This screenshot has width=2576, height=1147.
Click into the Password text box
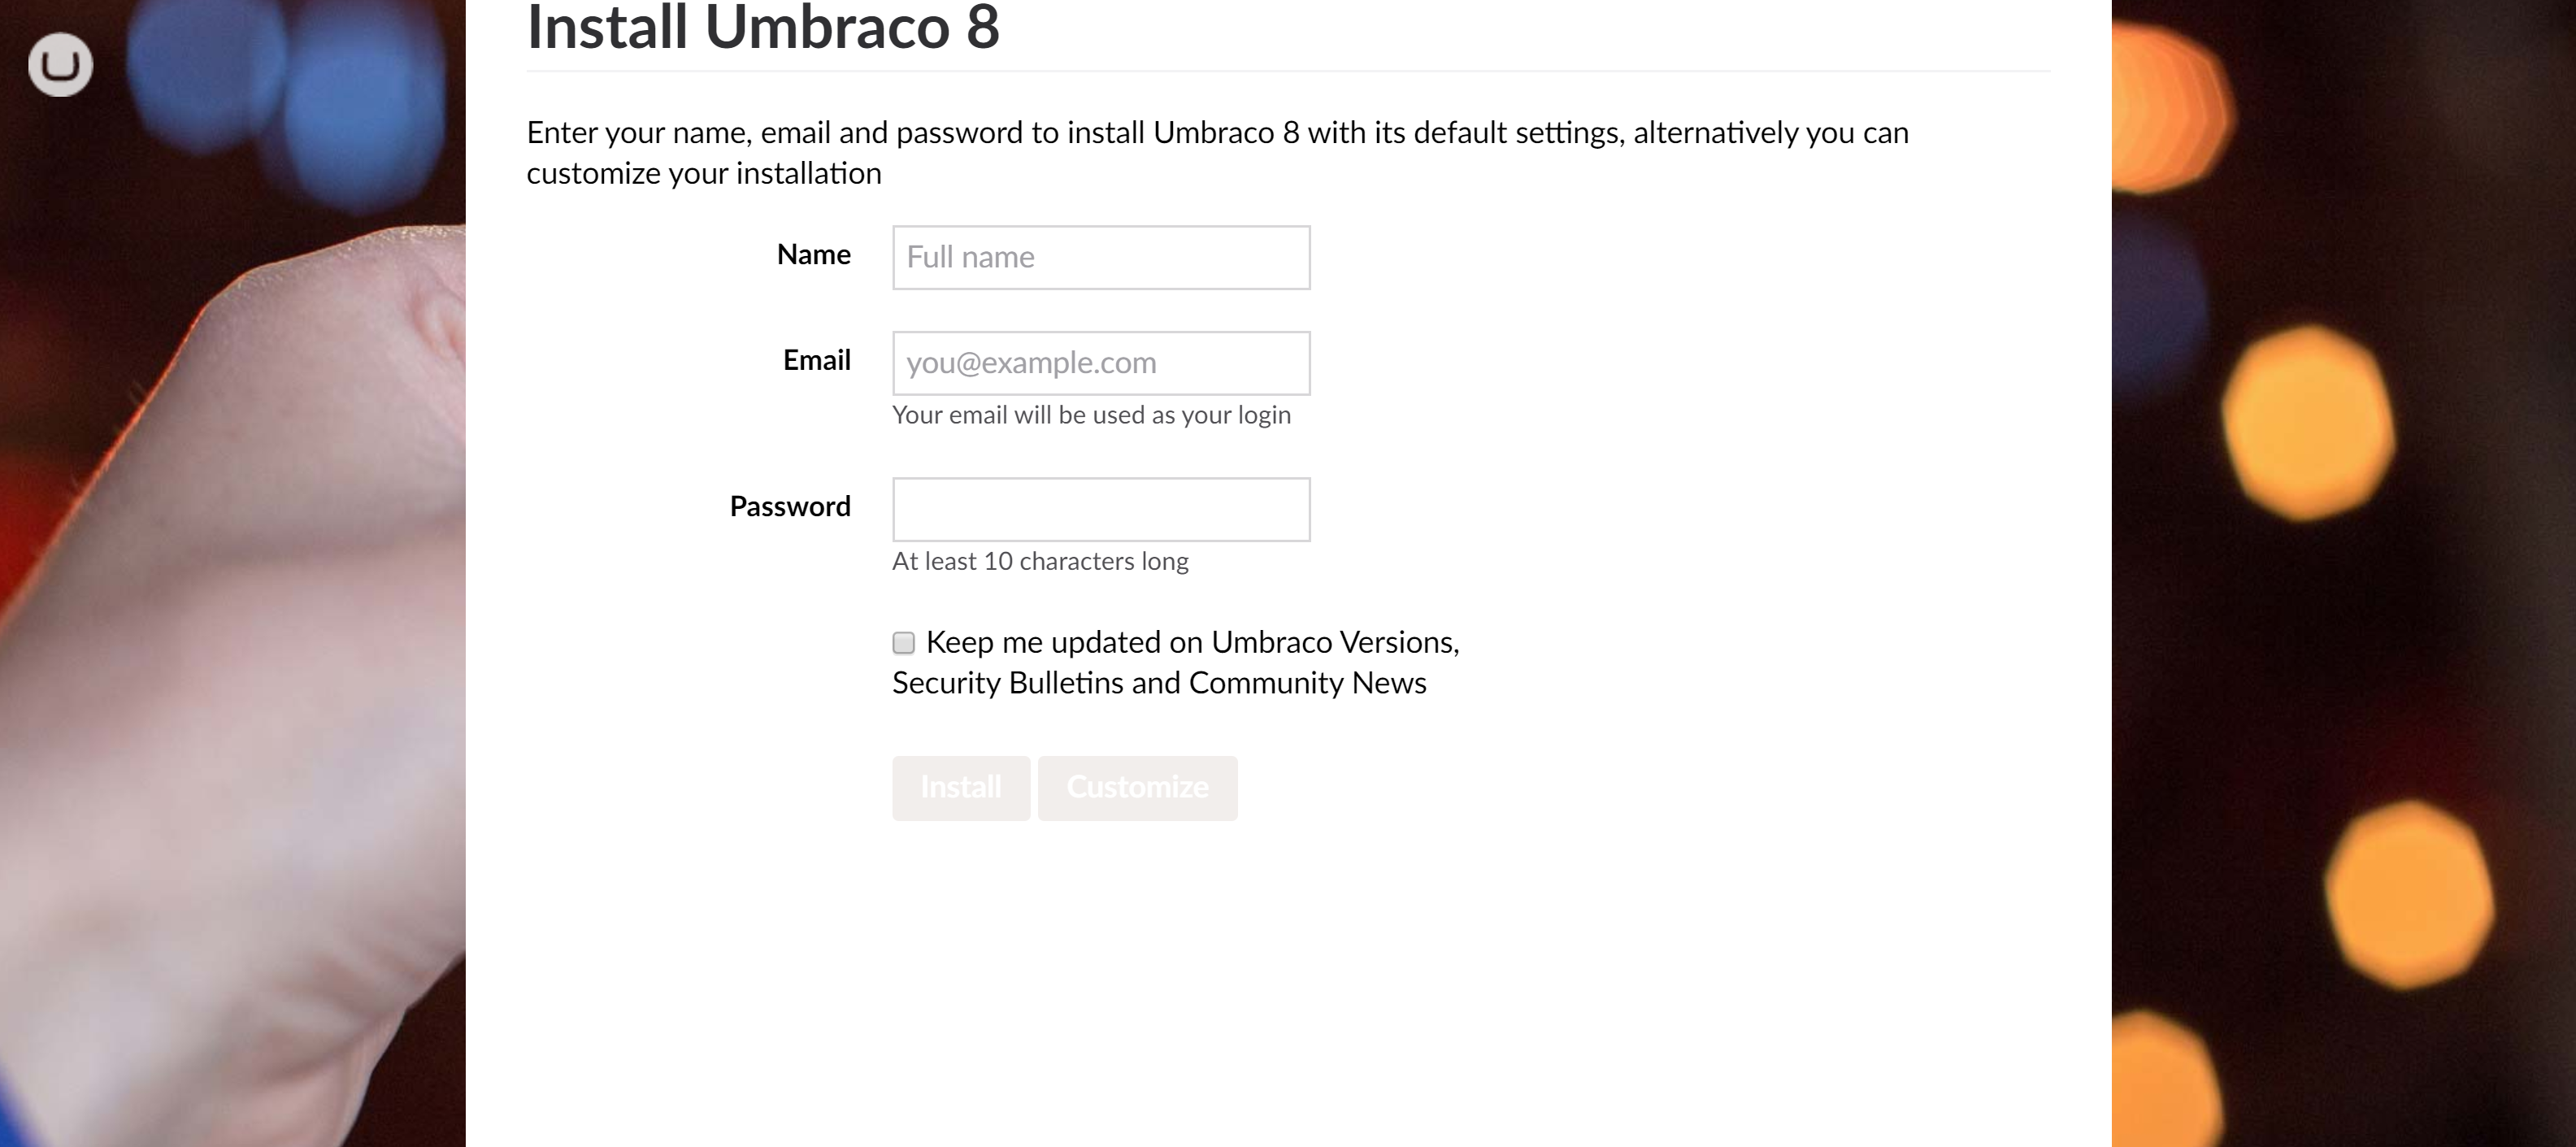click(1101, 509)
